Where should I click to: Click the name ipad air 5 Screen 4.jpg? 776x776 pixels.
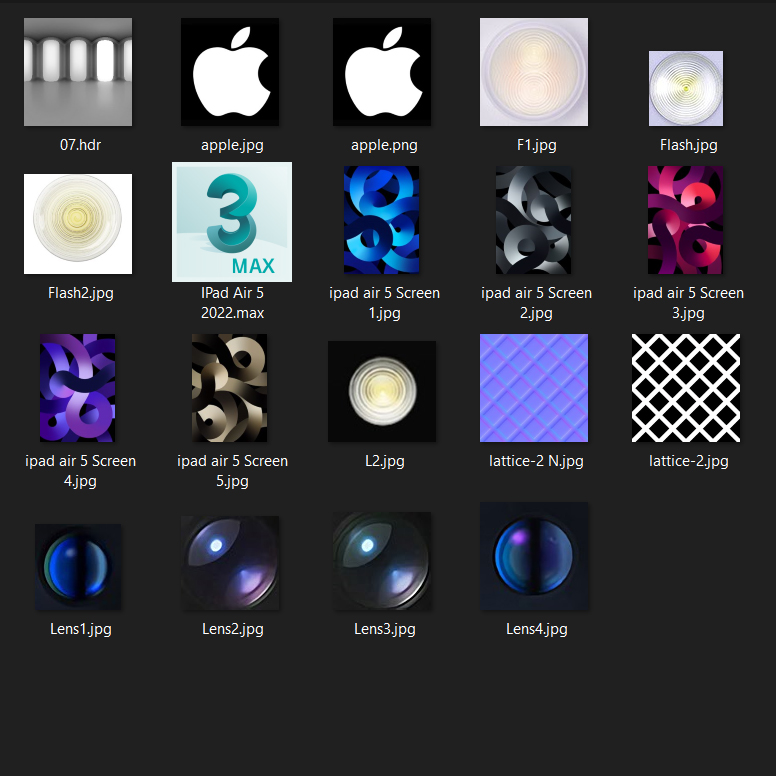coord(80,471)
